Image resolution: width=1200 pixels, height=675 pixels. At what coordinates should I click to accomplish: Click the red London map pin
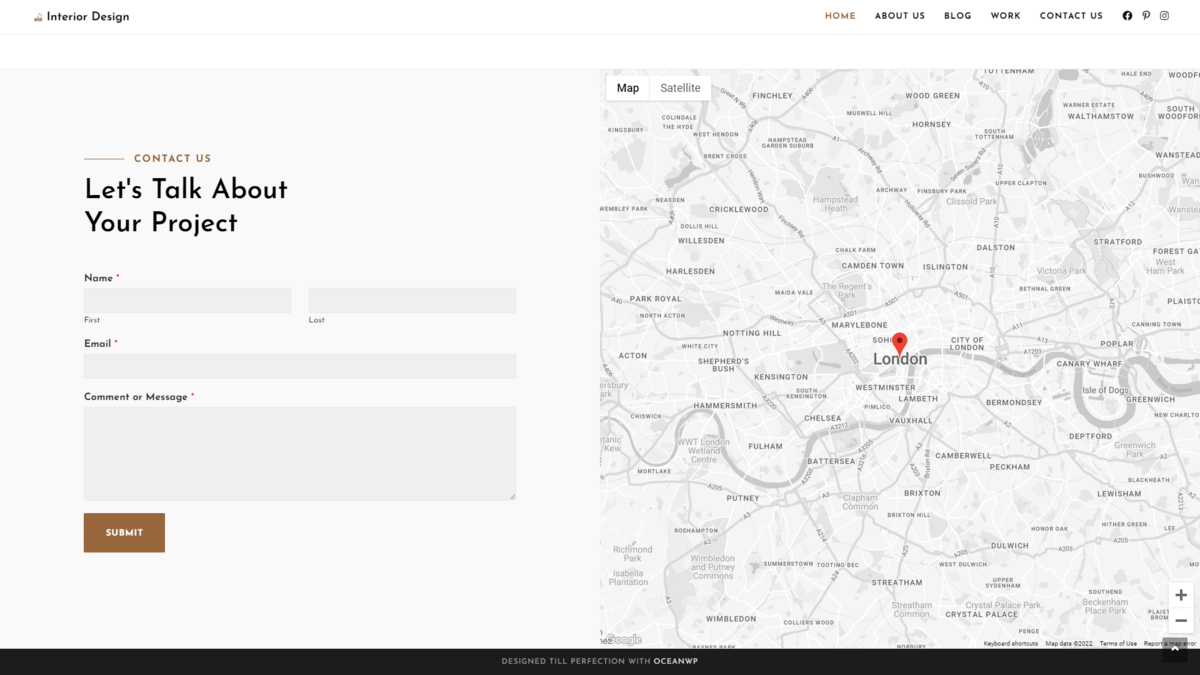coord(899,345)
